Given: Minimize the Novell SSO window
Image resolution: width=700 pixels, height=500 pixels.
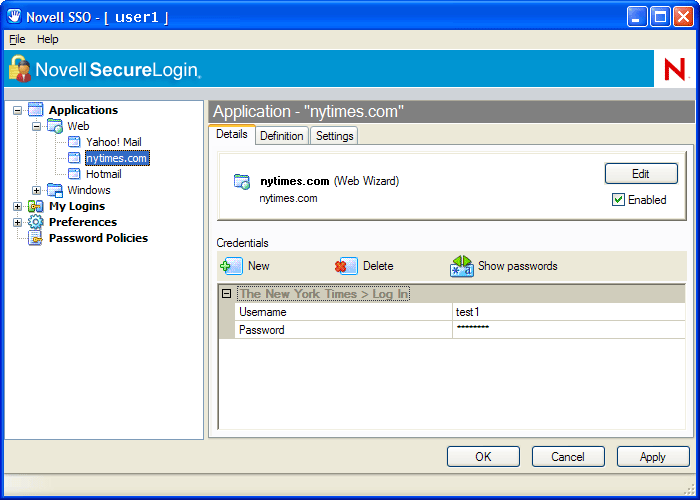Looking at the screenshot, I should pyautogui.click(x=637, y=17).
